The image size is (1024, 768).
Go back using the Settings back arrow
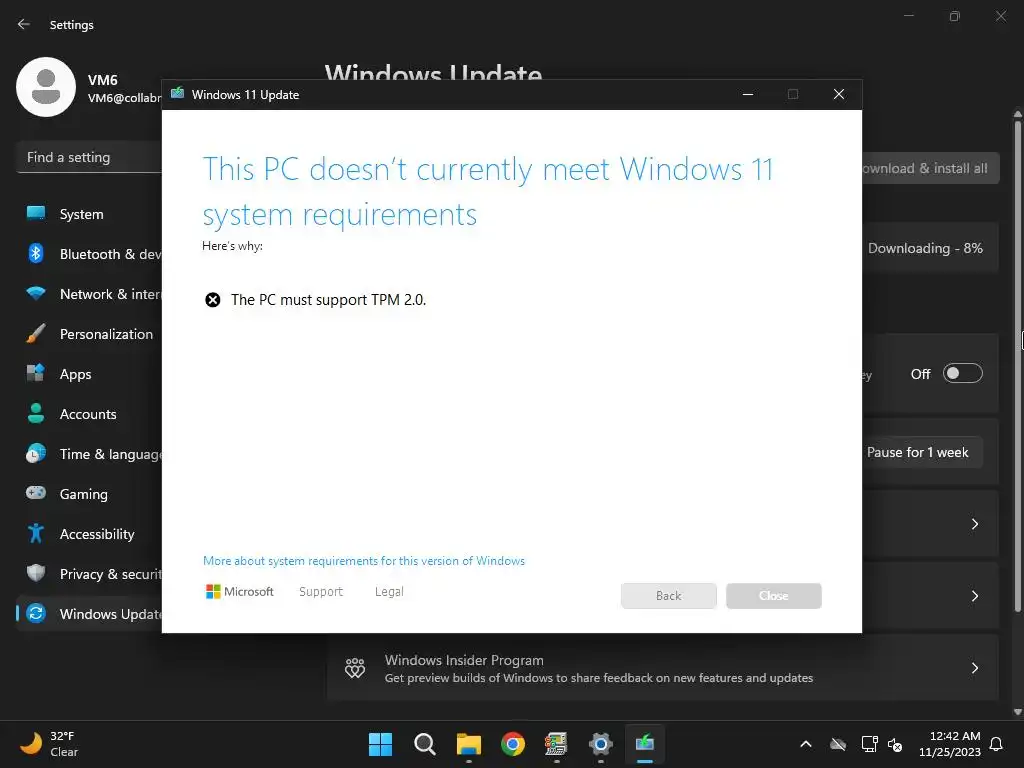(x=24, y=24)
